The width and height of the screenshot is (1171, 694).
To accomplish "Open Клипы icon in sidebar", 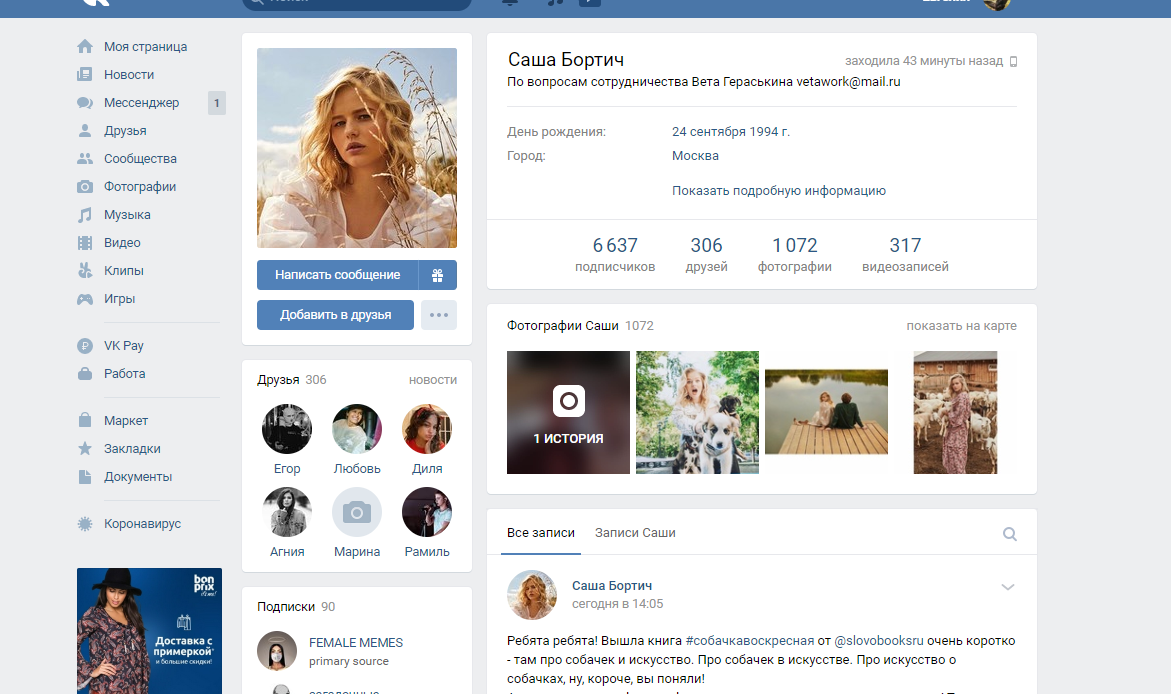I will click(85, 270).
